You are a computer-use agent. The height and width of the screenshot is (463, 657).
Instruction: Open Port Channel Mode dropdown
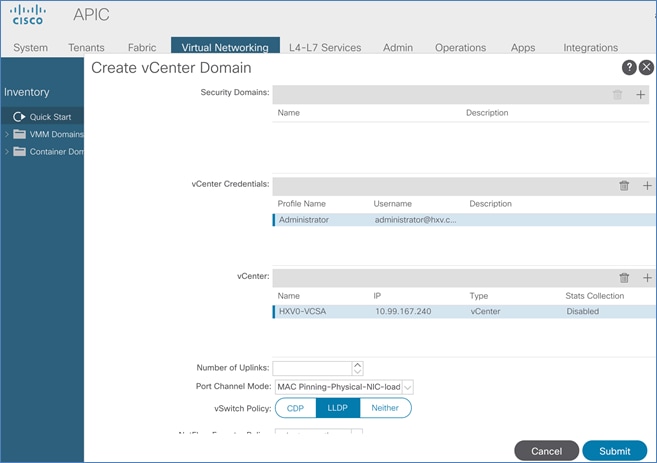point(407,387)
